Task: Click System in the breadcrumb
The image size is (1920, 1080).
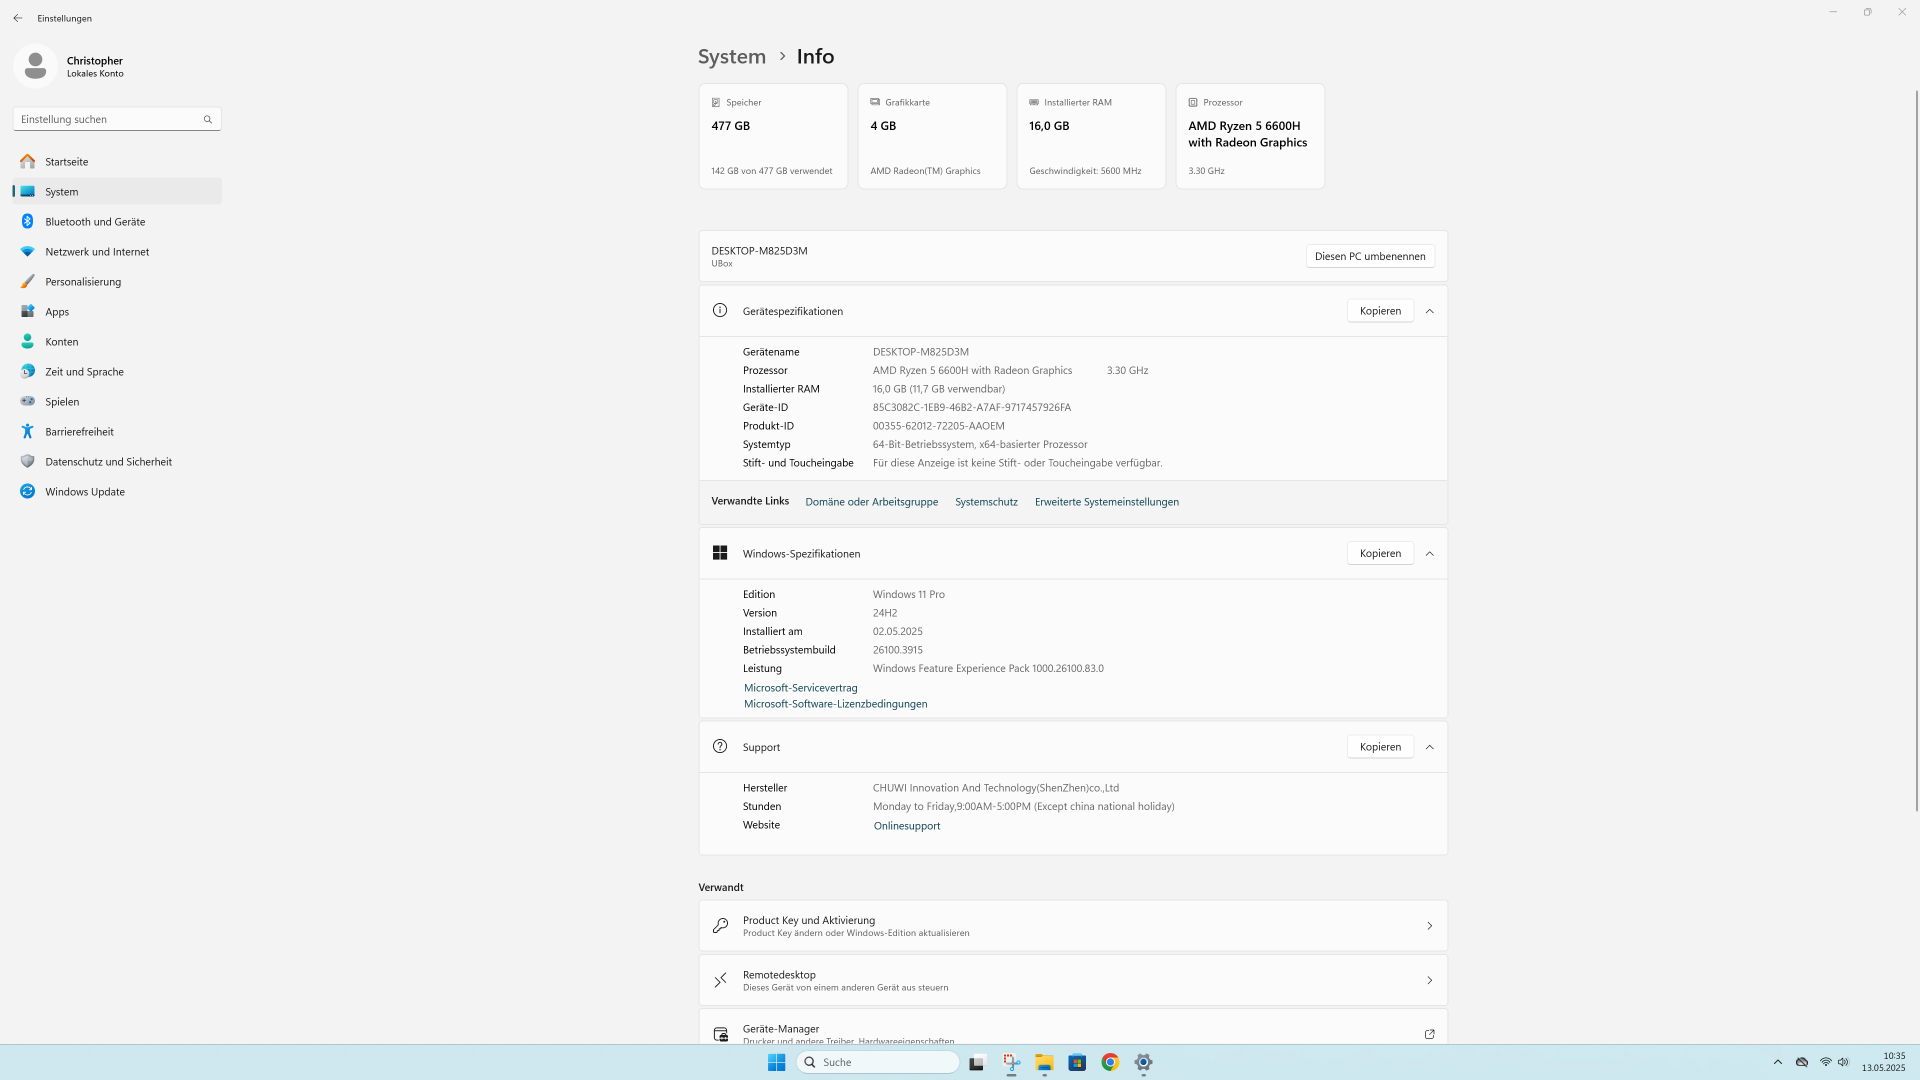Action: pyautogui.click(x=732, y=57)
